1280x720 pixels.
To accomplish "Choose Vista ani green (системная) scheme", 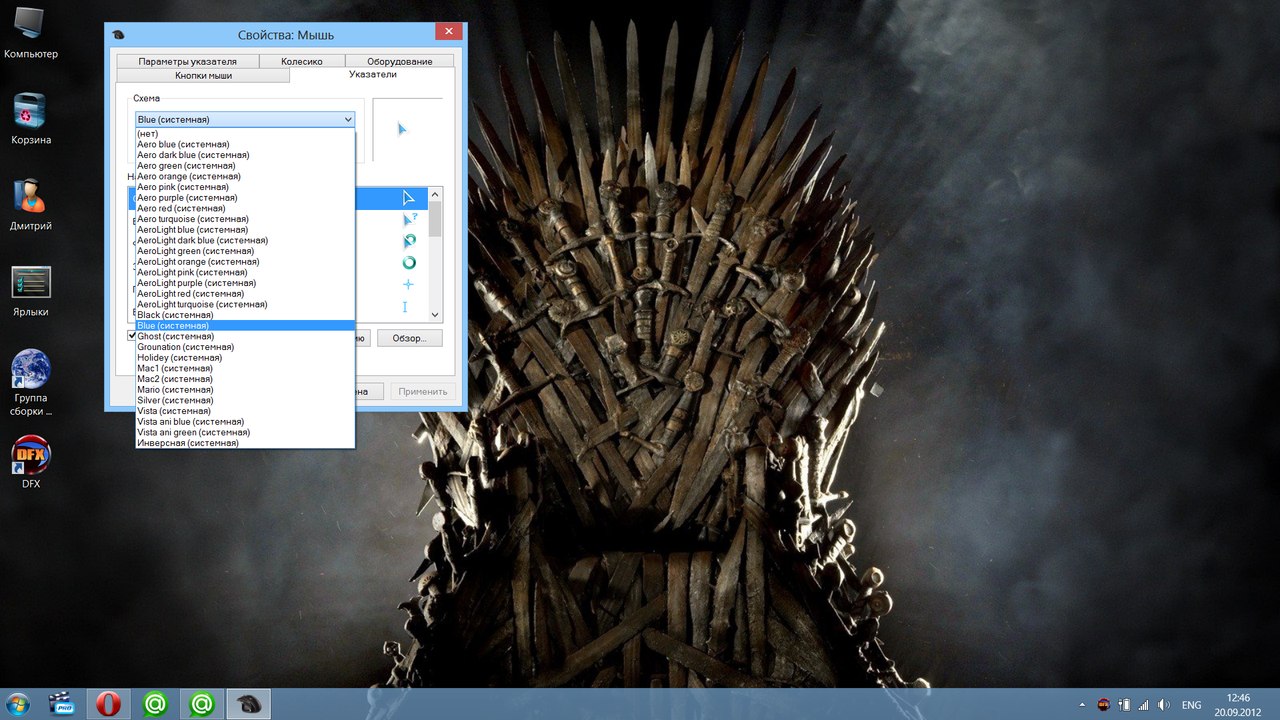I will pos(245,432).
